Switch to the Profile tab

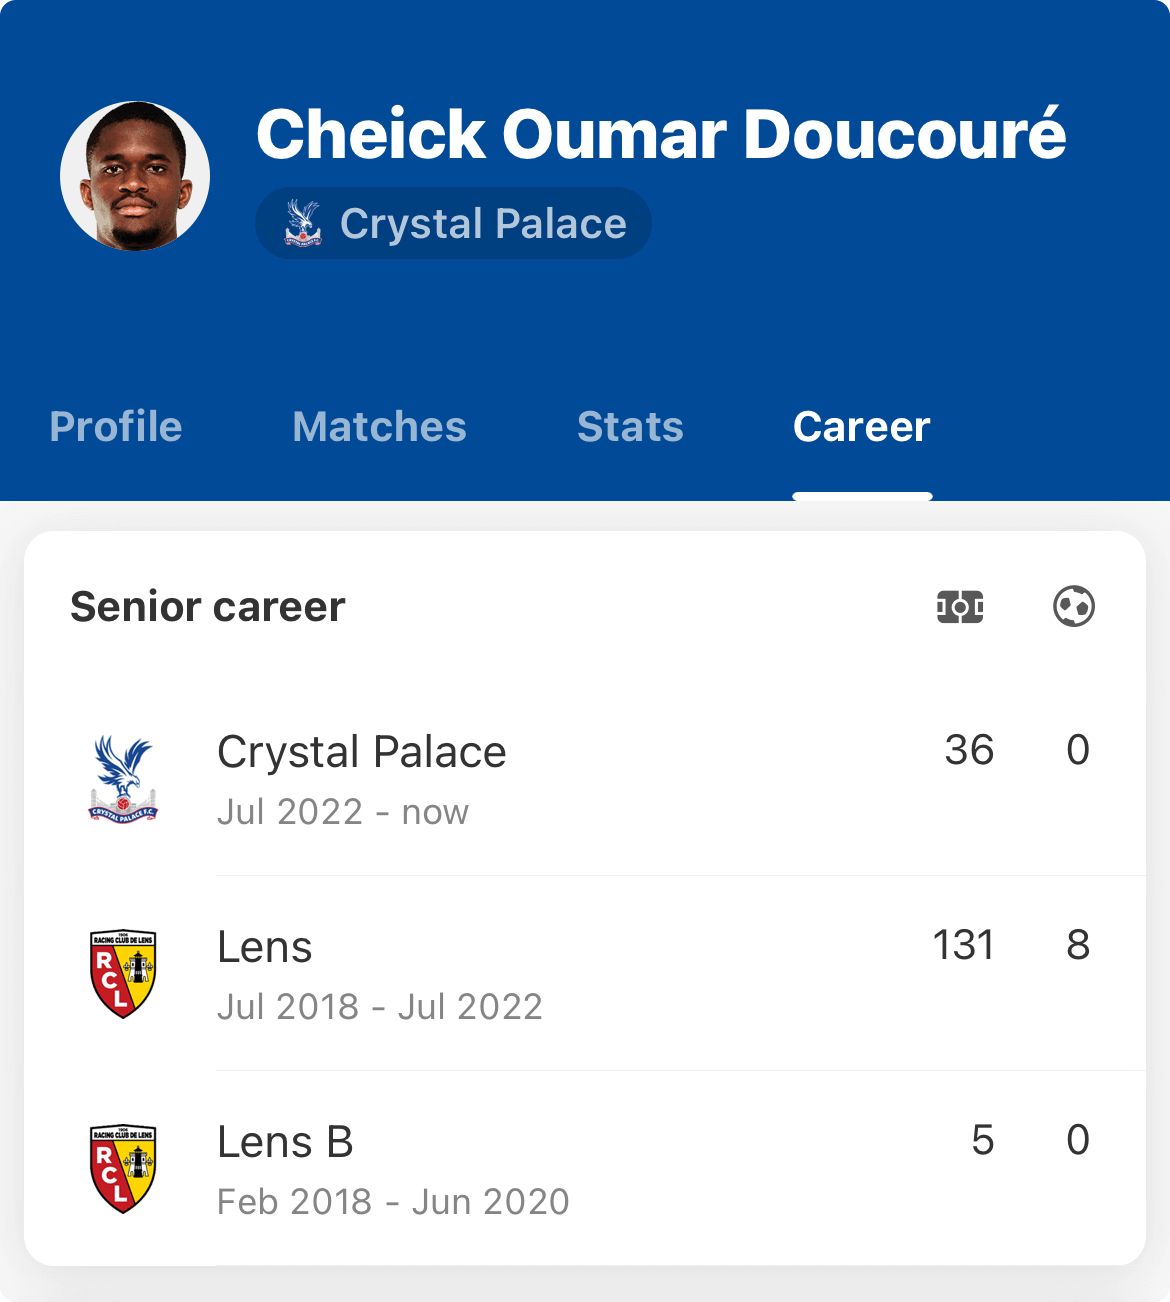coord(116,427)
